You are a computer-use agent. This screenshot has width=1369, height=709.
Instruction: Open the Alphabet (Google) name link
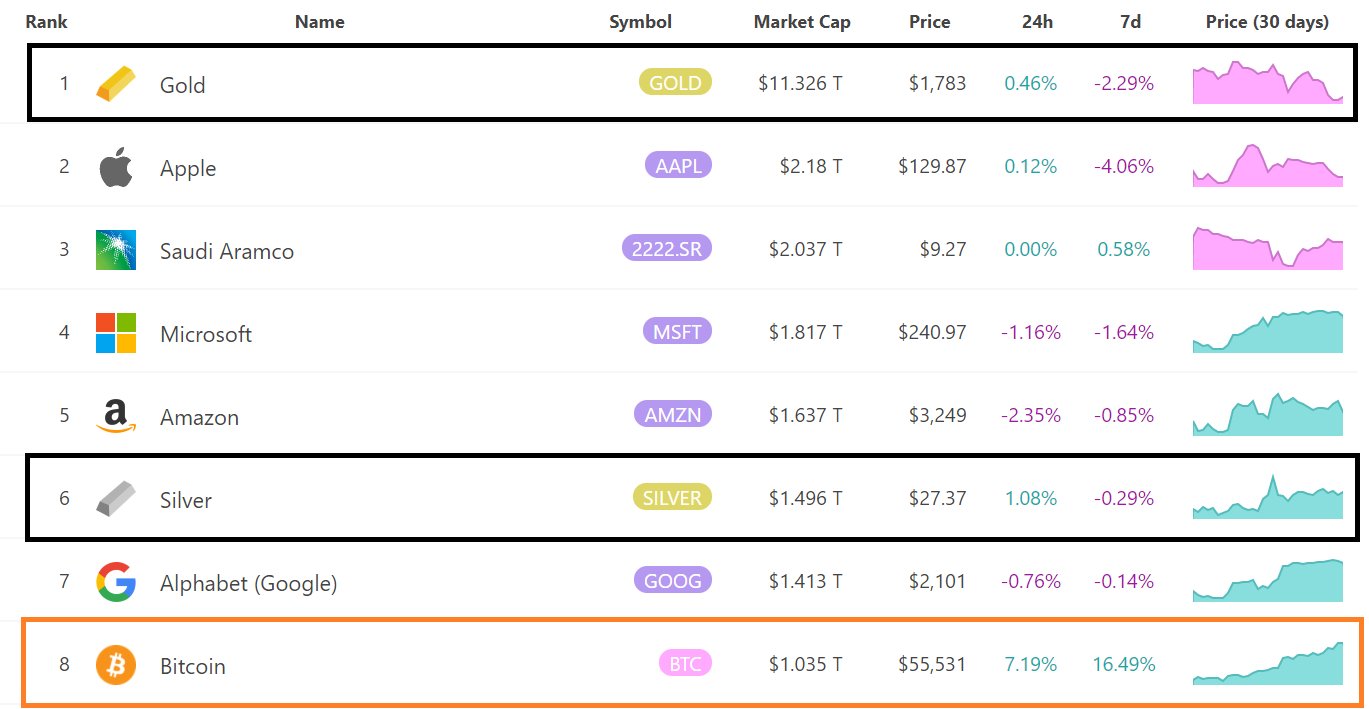click(x=248, y=583)
